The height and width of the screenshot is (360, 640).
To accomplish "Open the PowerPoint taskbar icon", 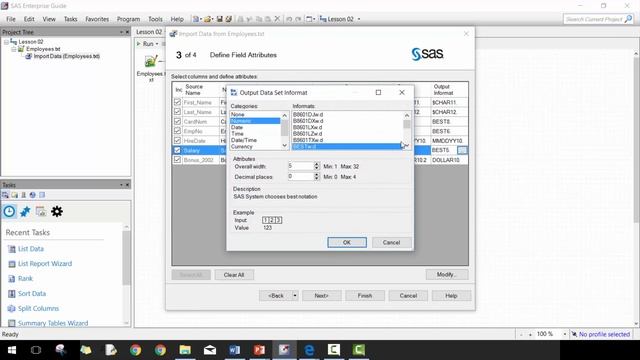I will [x=260, y=350].
